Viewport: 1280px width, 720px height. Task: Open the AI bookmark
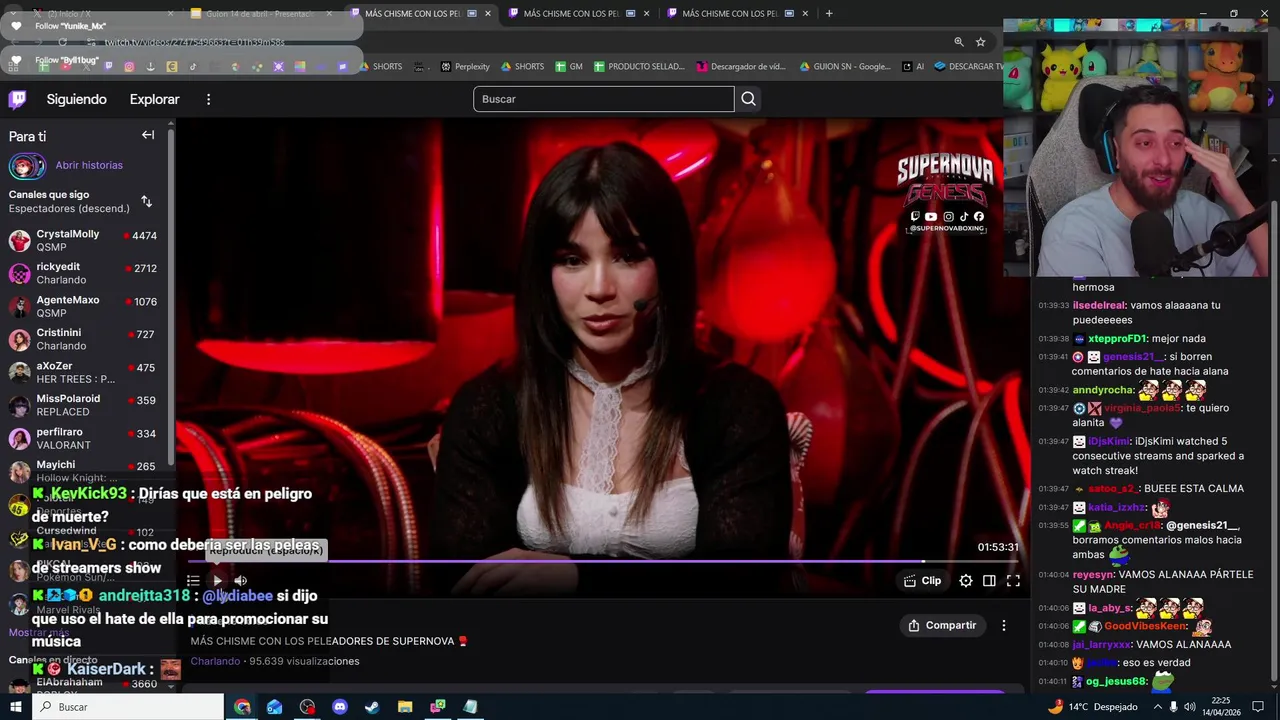point(913,67)
